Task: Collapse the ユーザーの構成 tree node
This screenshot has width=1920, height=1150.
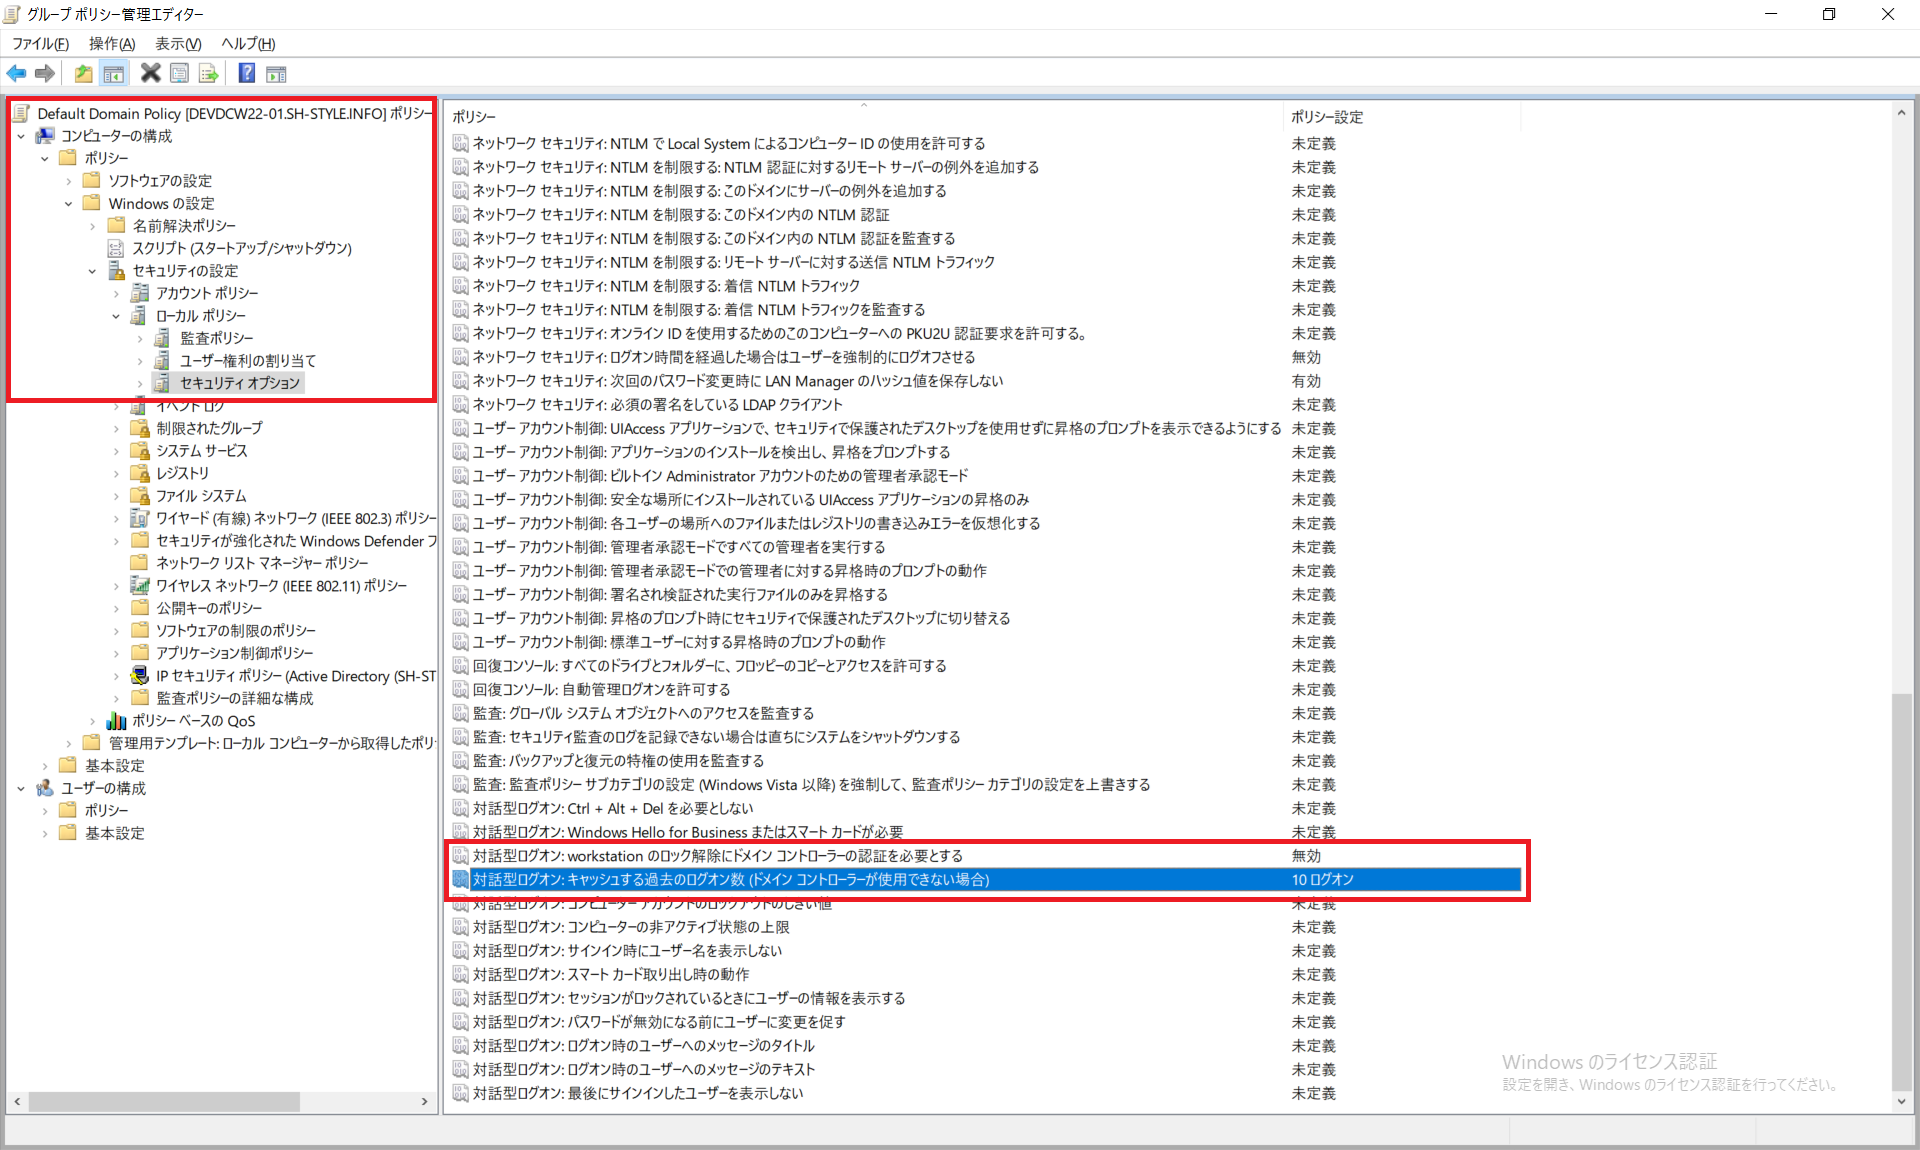Action: (x=21, y=788)
